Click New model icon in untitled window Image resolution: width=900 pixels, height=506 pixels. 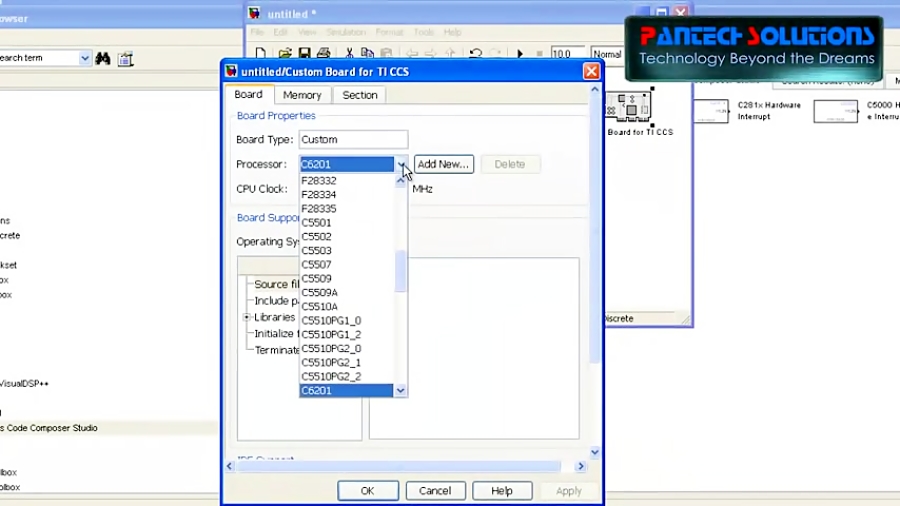[261, 53]
